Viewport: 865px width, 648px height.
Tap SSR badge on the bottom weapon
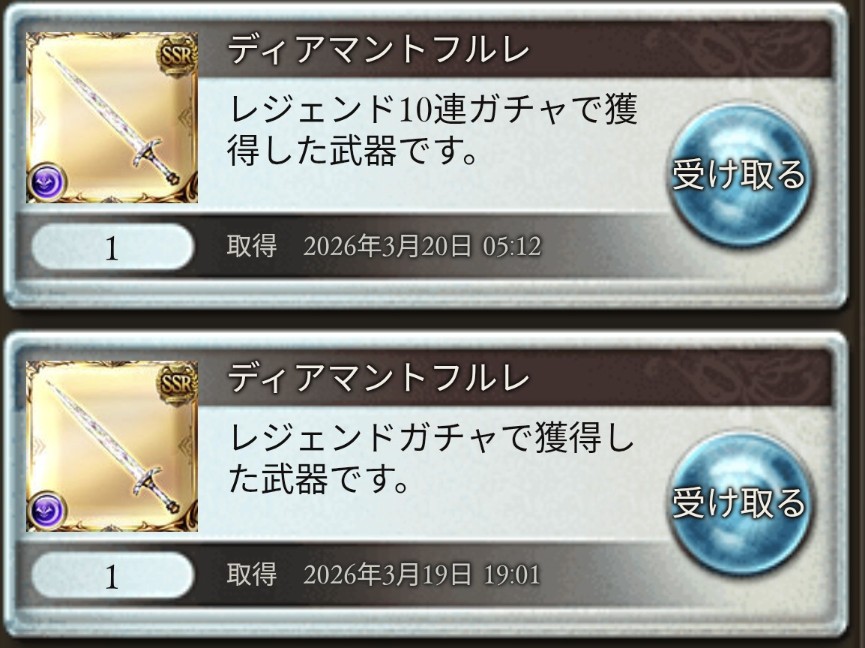pyautogui.click(x=177, y=383)
